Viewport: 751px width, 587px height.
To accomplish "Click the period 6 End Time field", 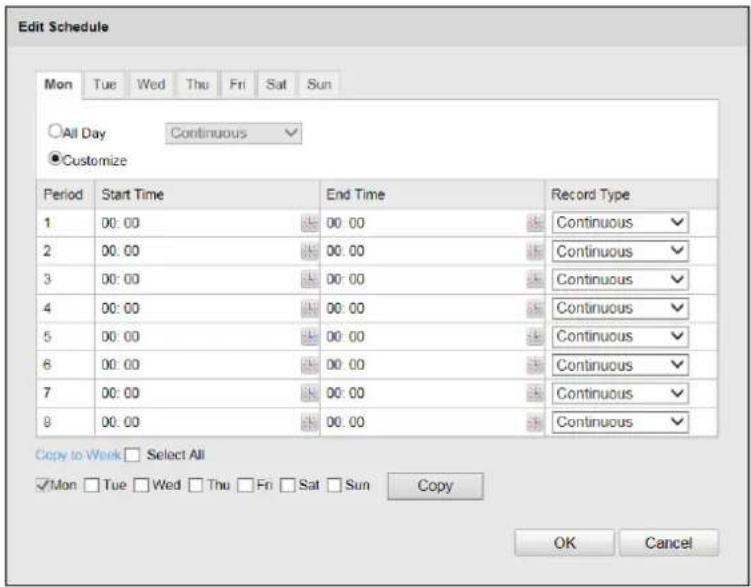I will pos(424,365).
